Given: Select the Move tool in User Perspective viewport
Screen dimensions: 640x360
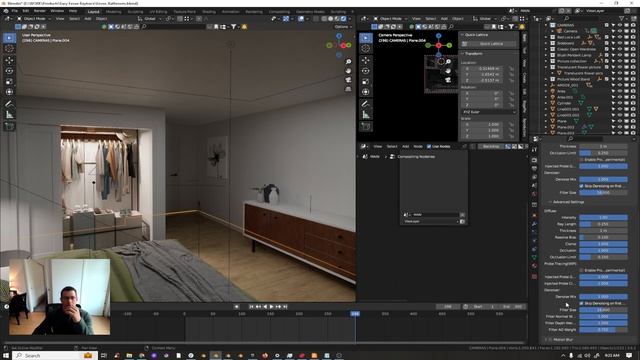Looking at the screenshot, I should tap(9, 60).
